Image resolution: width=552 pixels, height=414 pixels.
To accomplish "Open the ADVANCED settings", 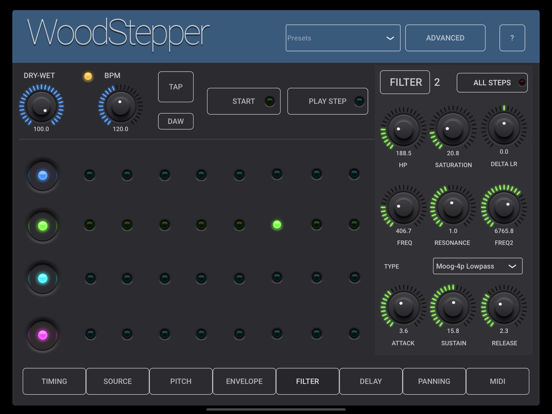I will 445,38.
